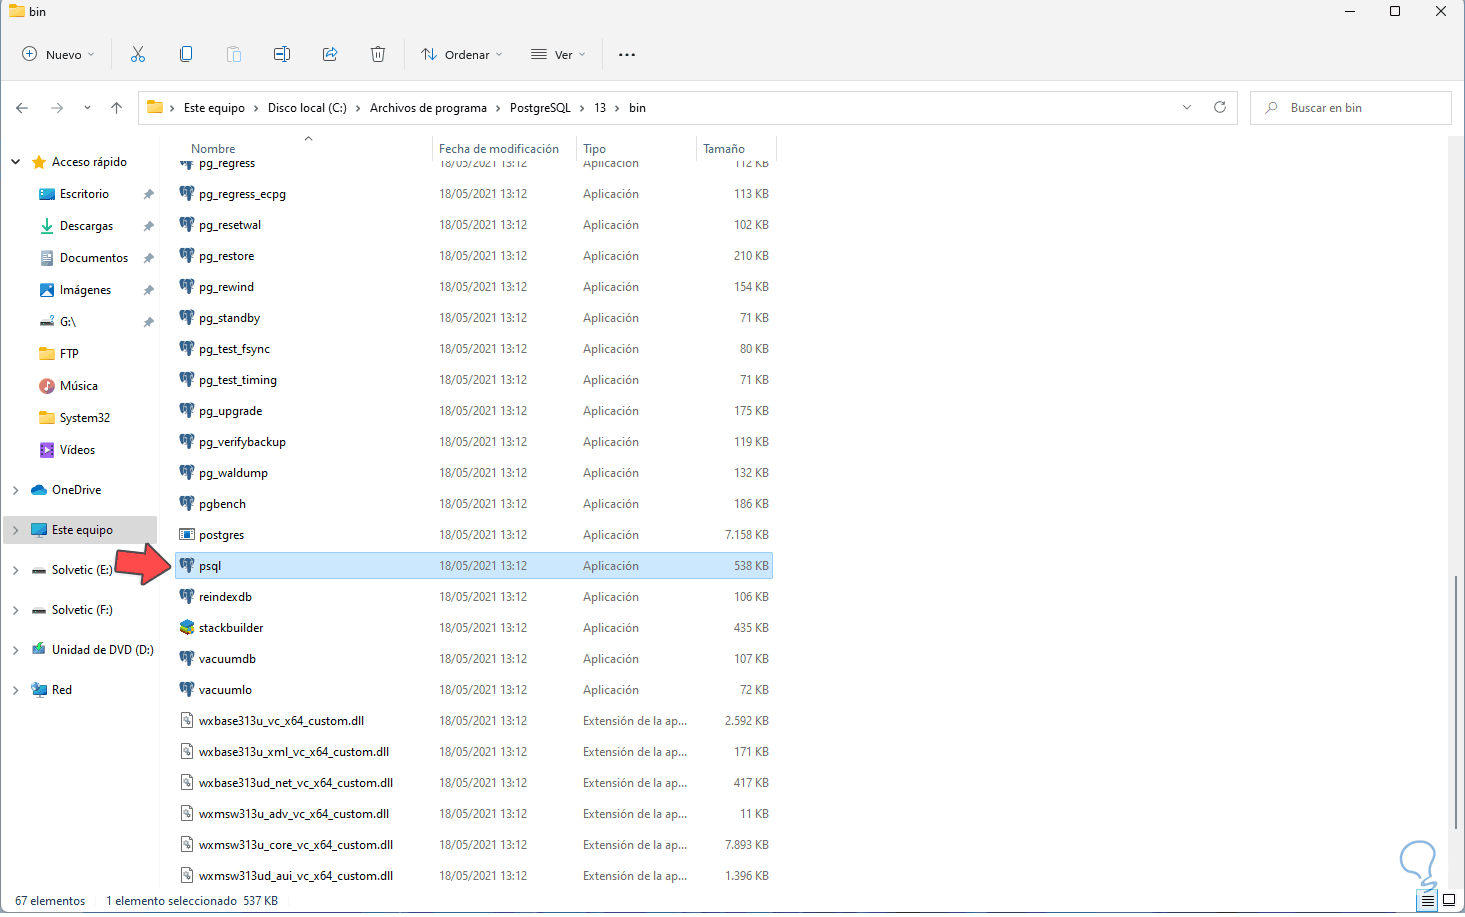Expand the Red network node
Screen dimensions: 1465x917
pos(16,690)
